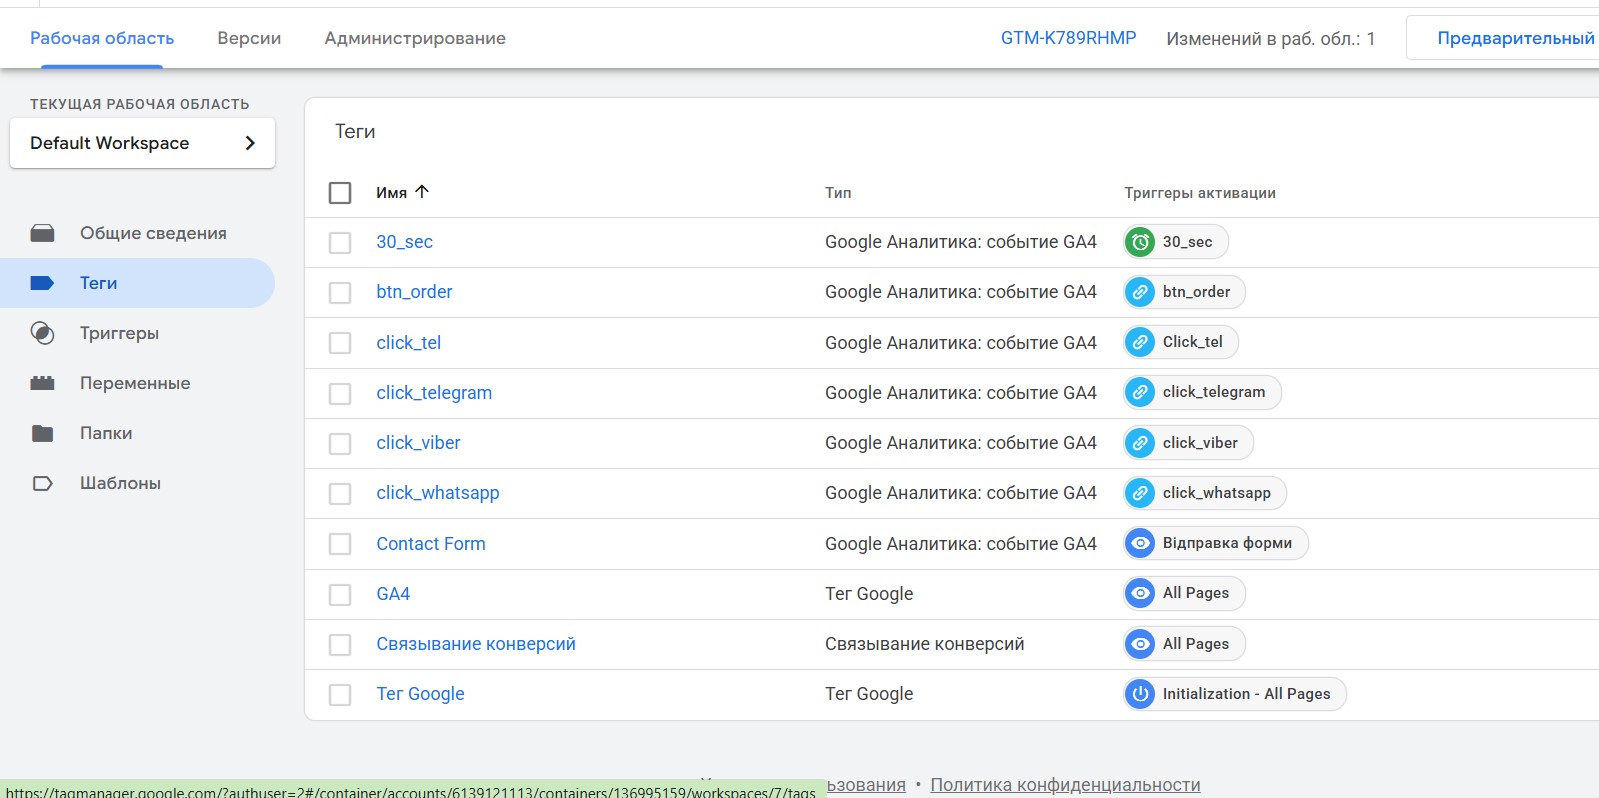Click the Triggers icon in the sidebar
The width and height of the screenshot is (1599, 798).
point(42,333)
